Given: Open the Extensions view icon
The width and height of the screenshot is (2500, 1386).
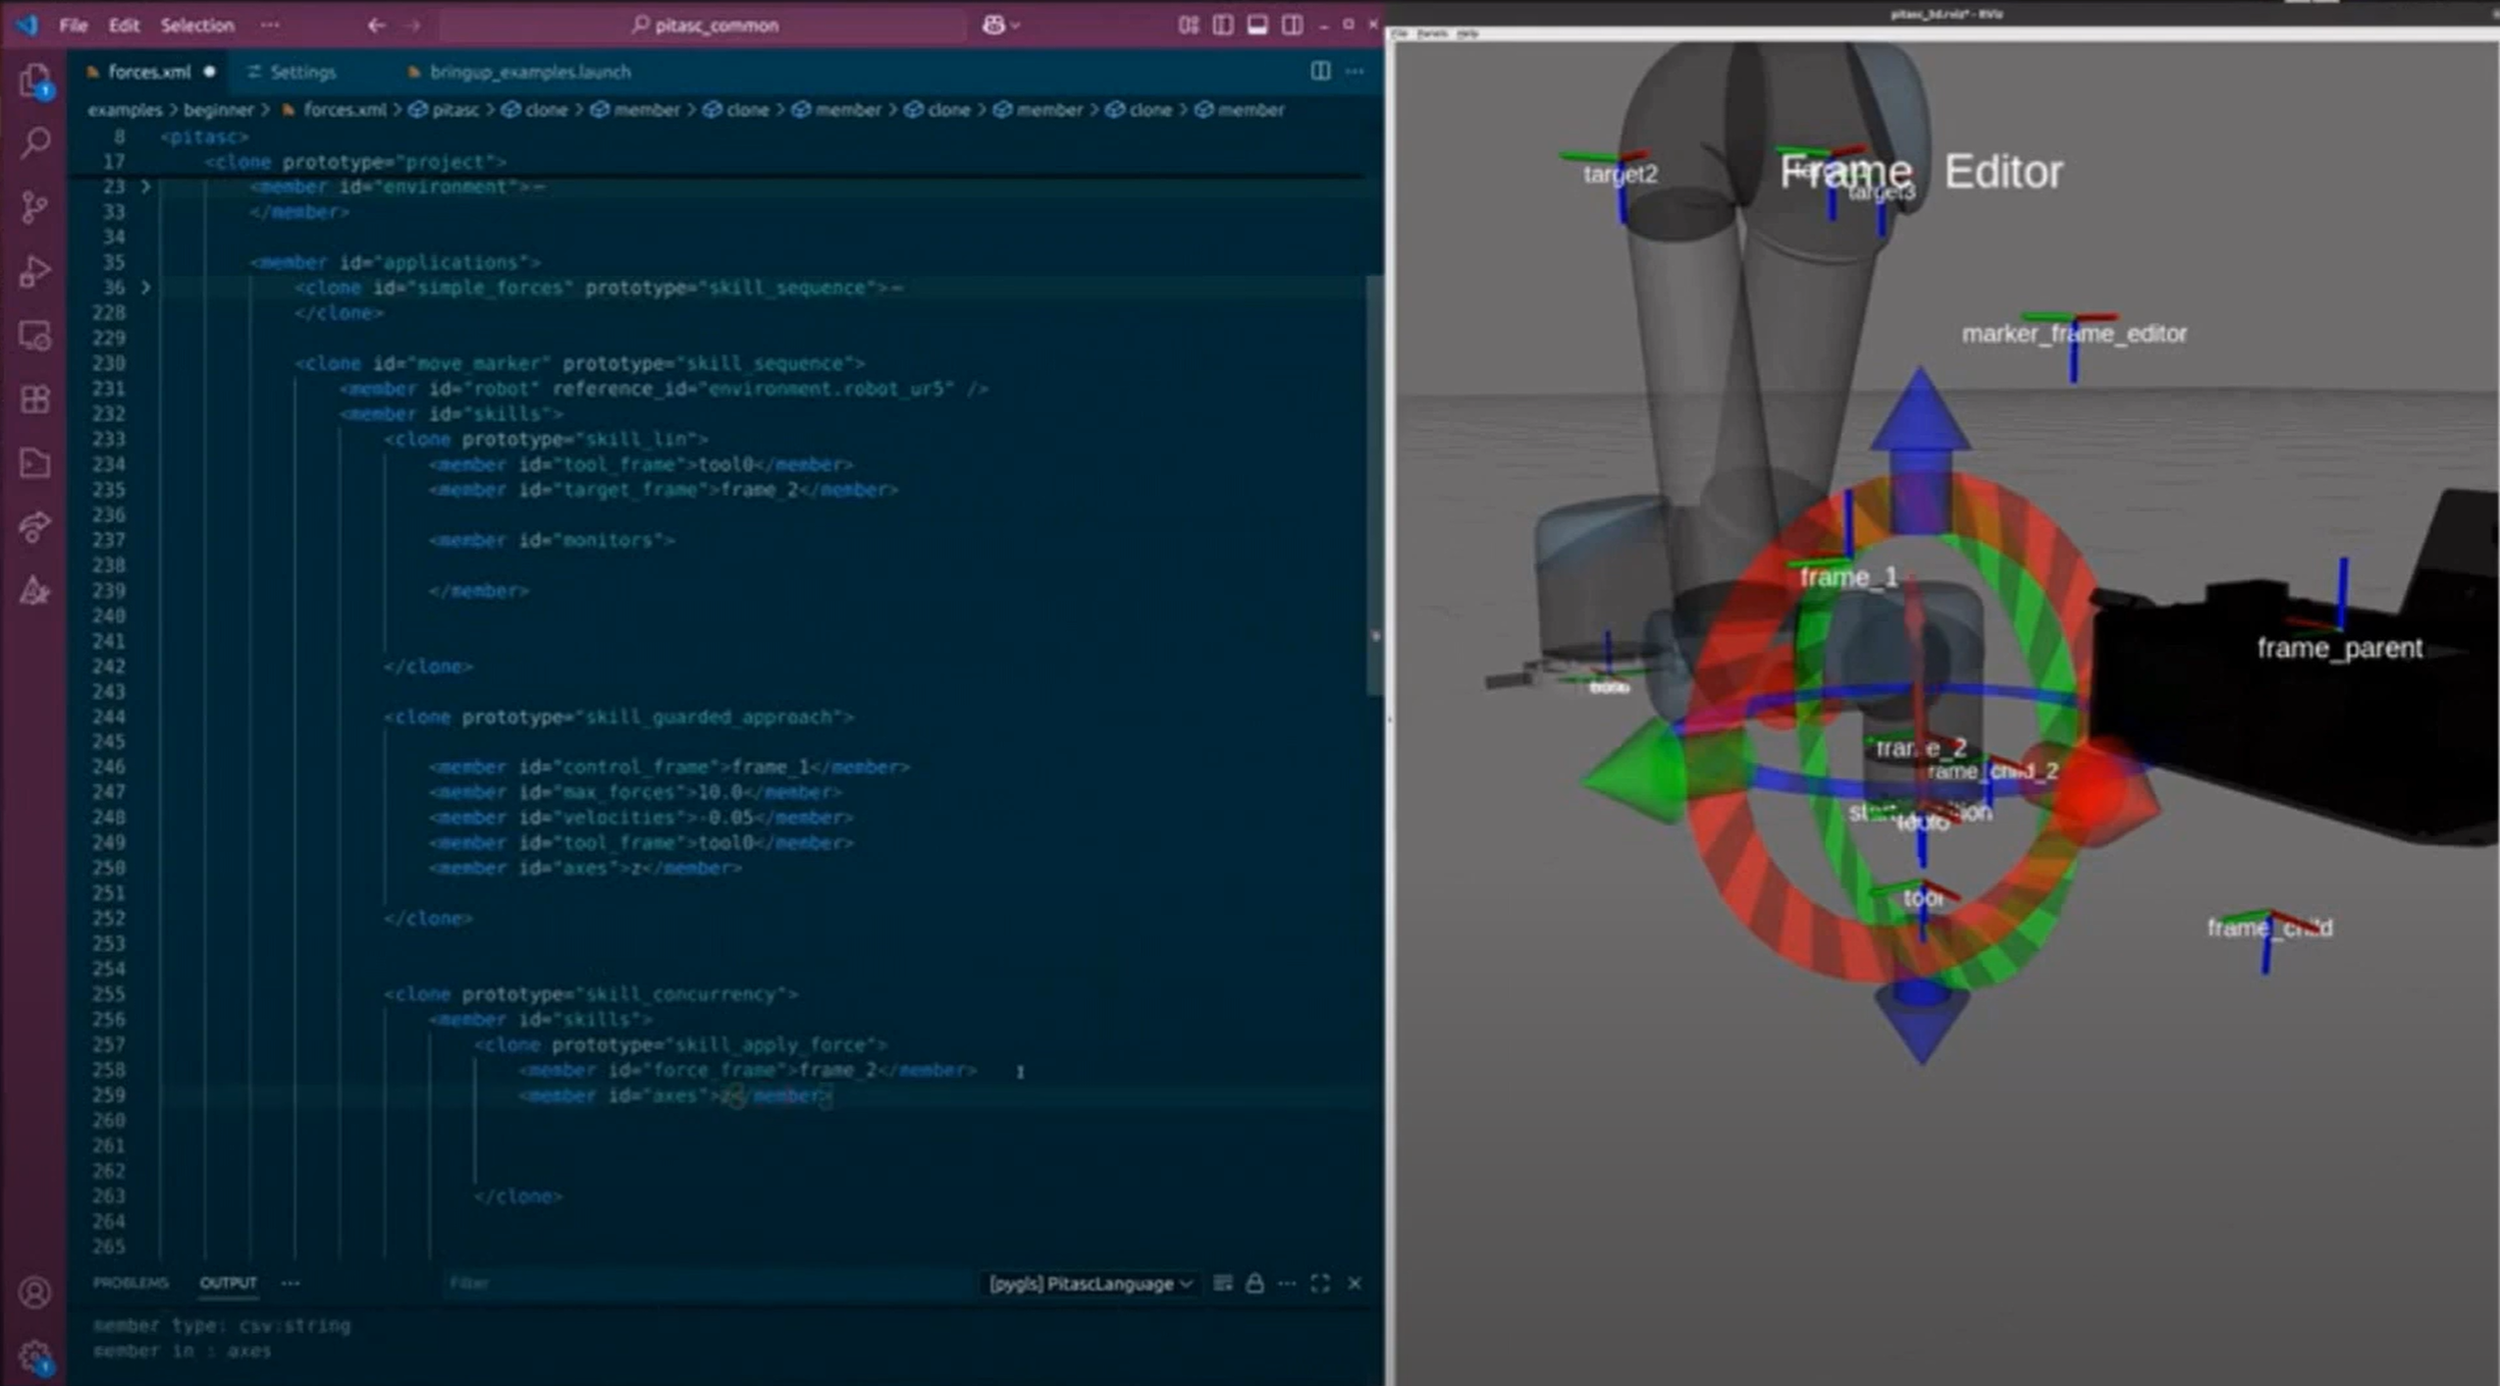Looking at the screenshot, I should [35, 400].
